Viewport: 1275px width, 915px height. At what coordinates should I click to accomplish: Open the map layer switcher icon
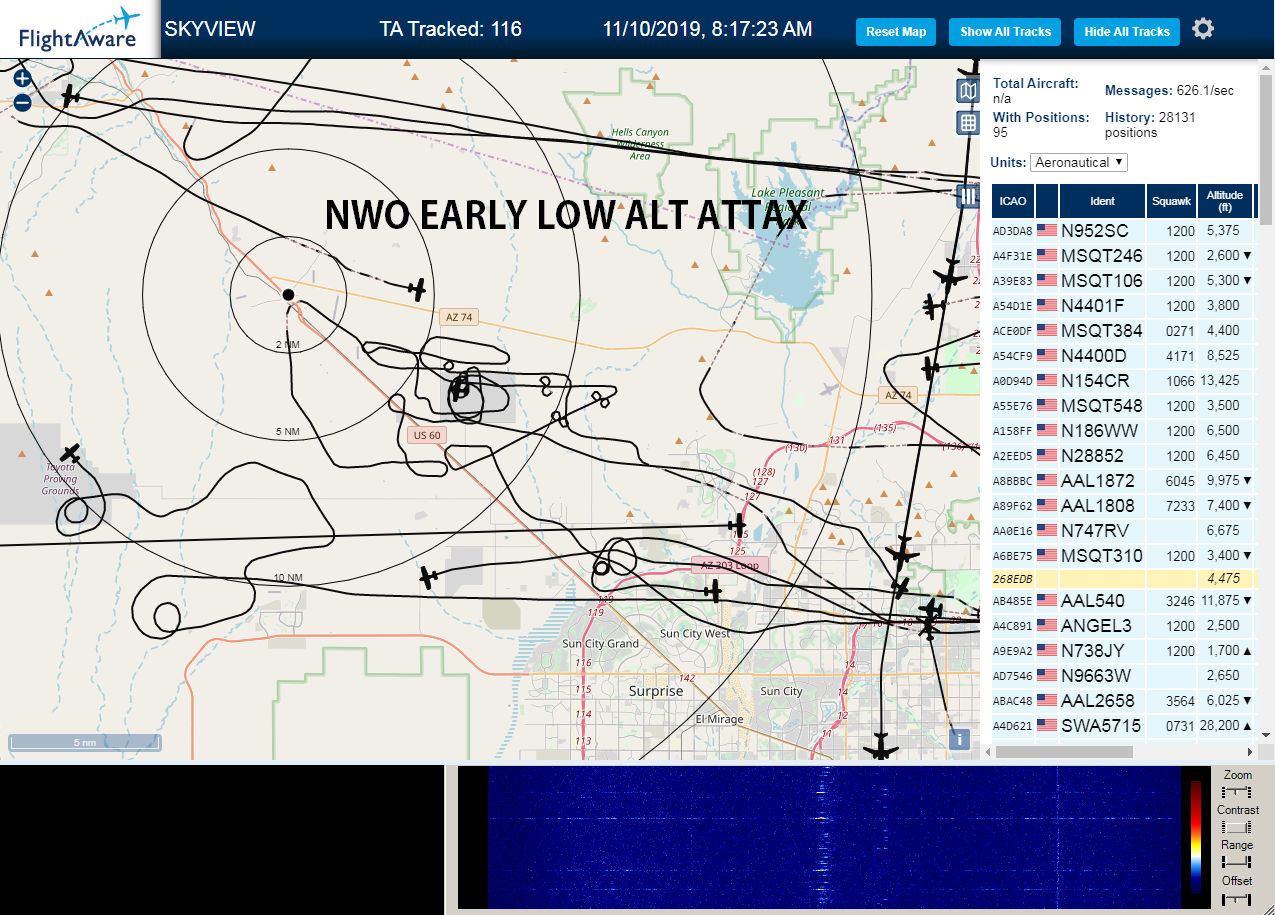(967, 92)
